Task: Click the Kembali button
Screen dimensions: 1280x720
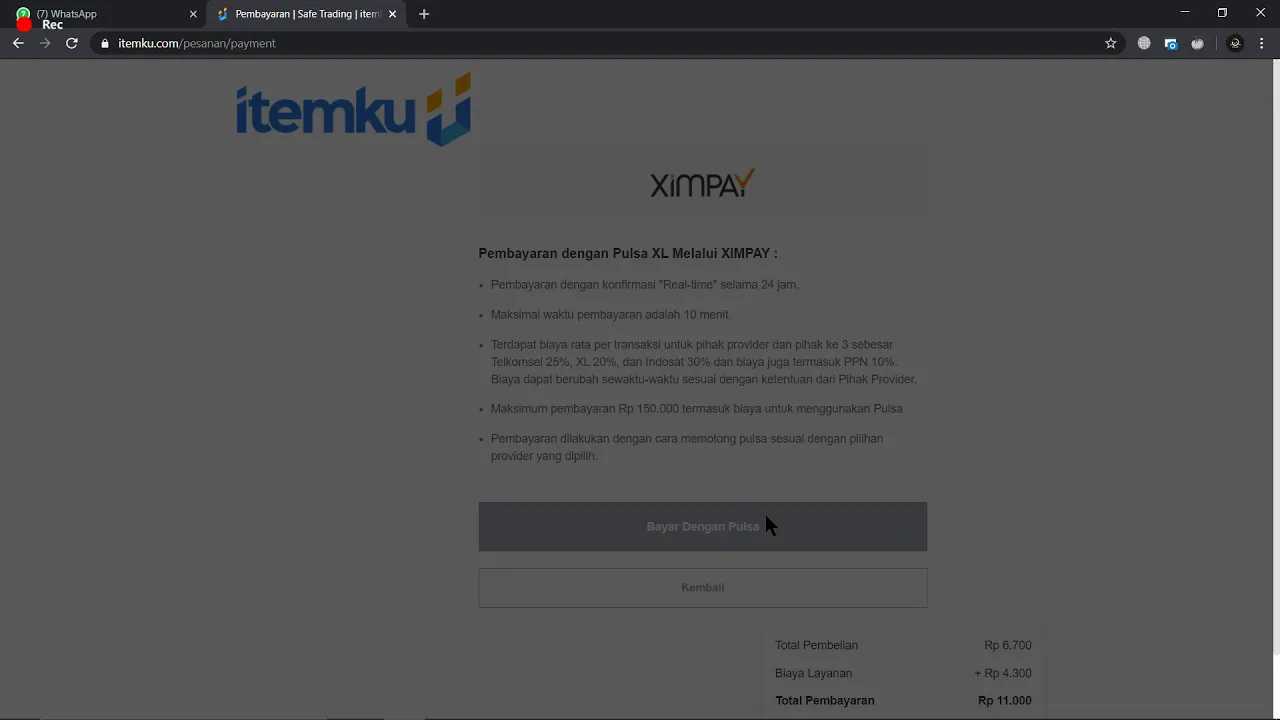Action: (x=703, y=587)
